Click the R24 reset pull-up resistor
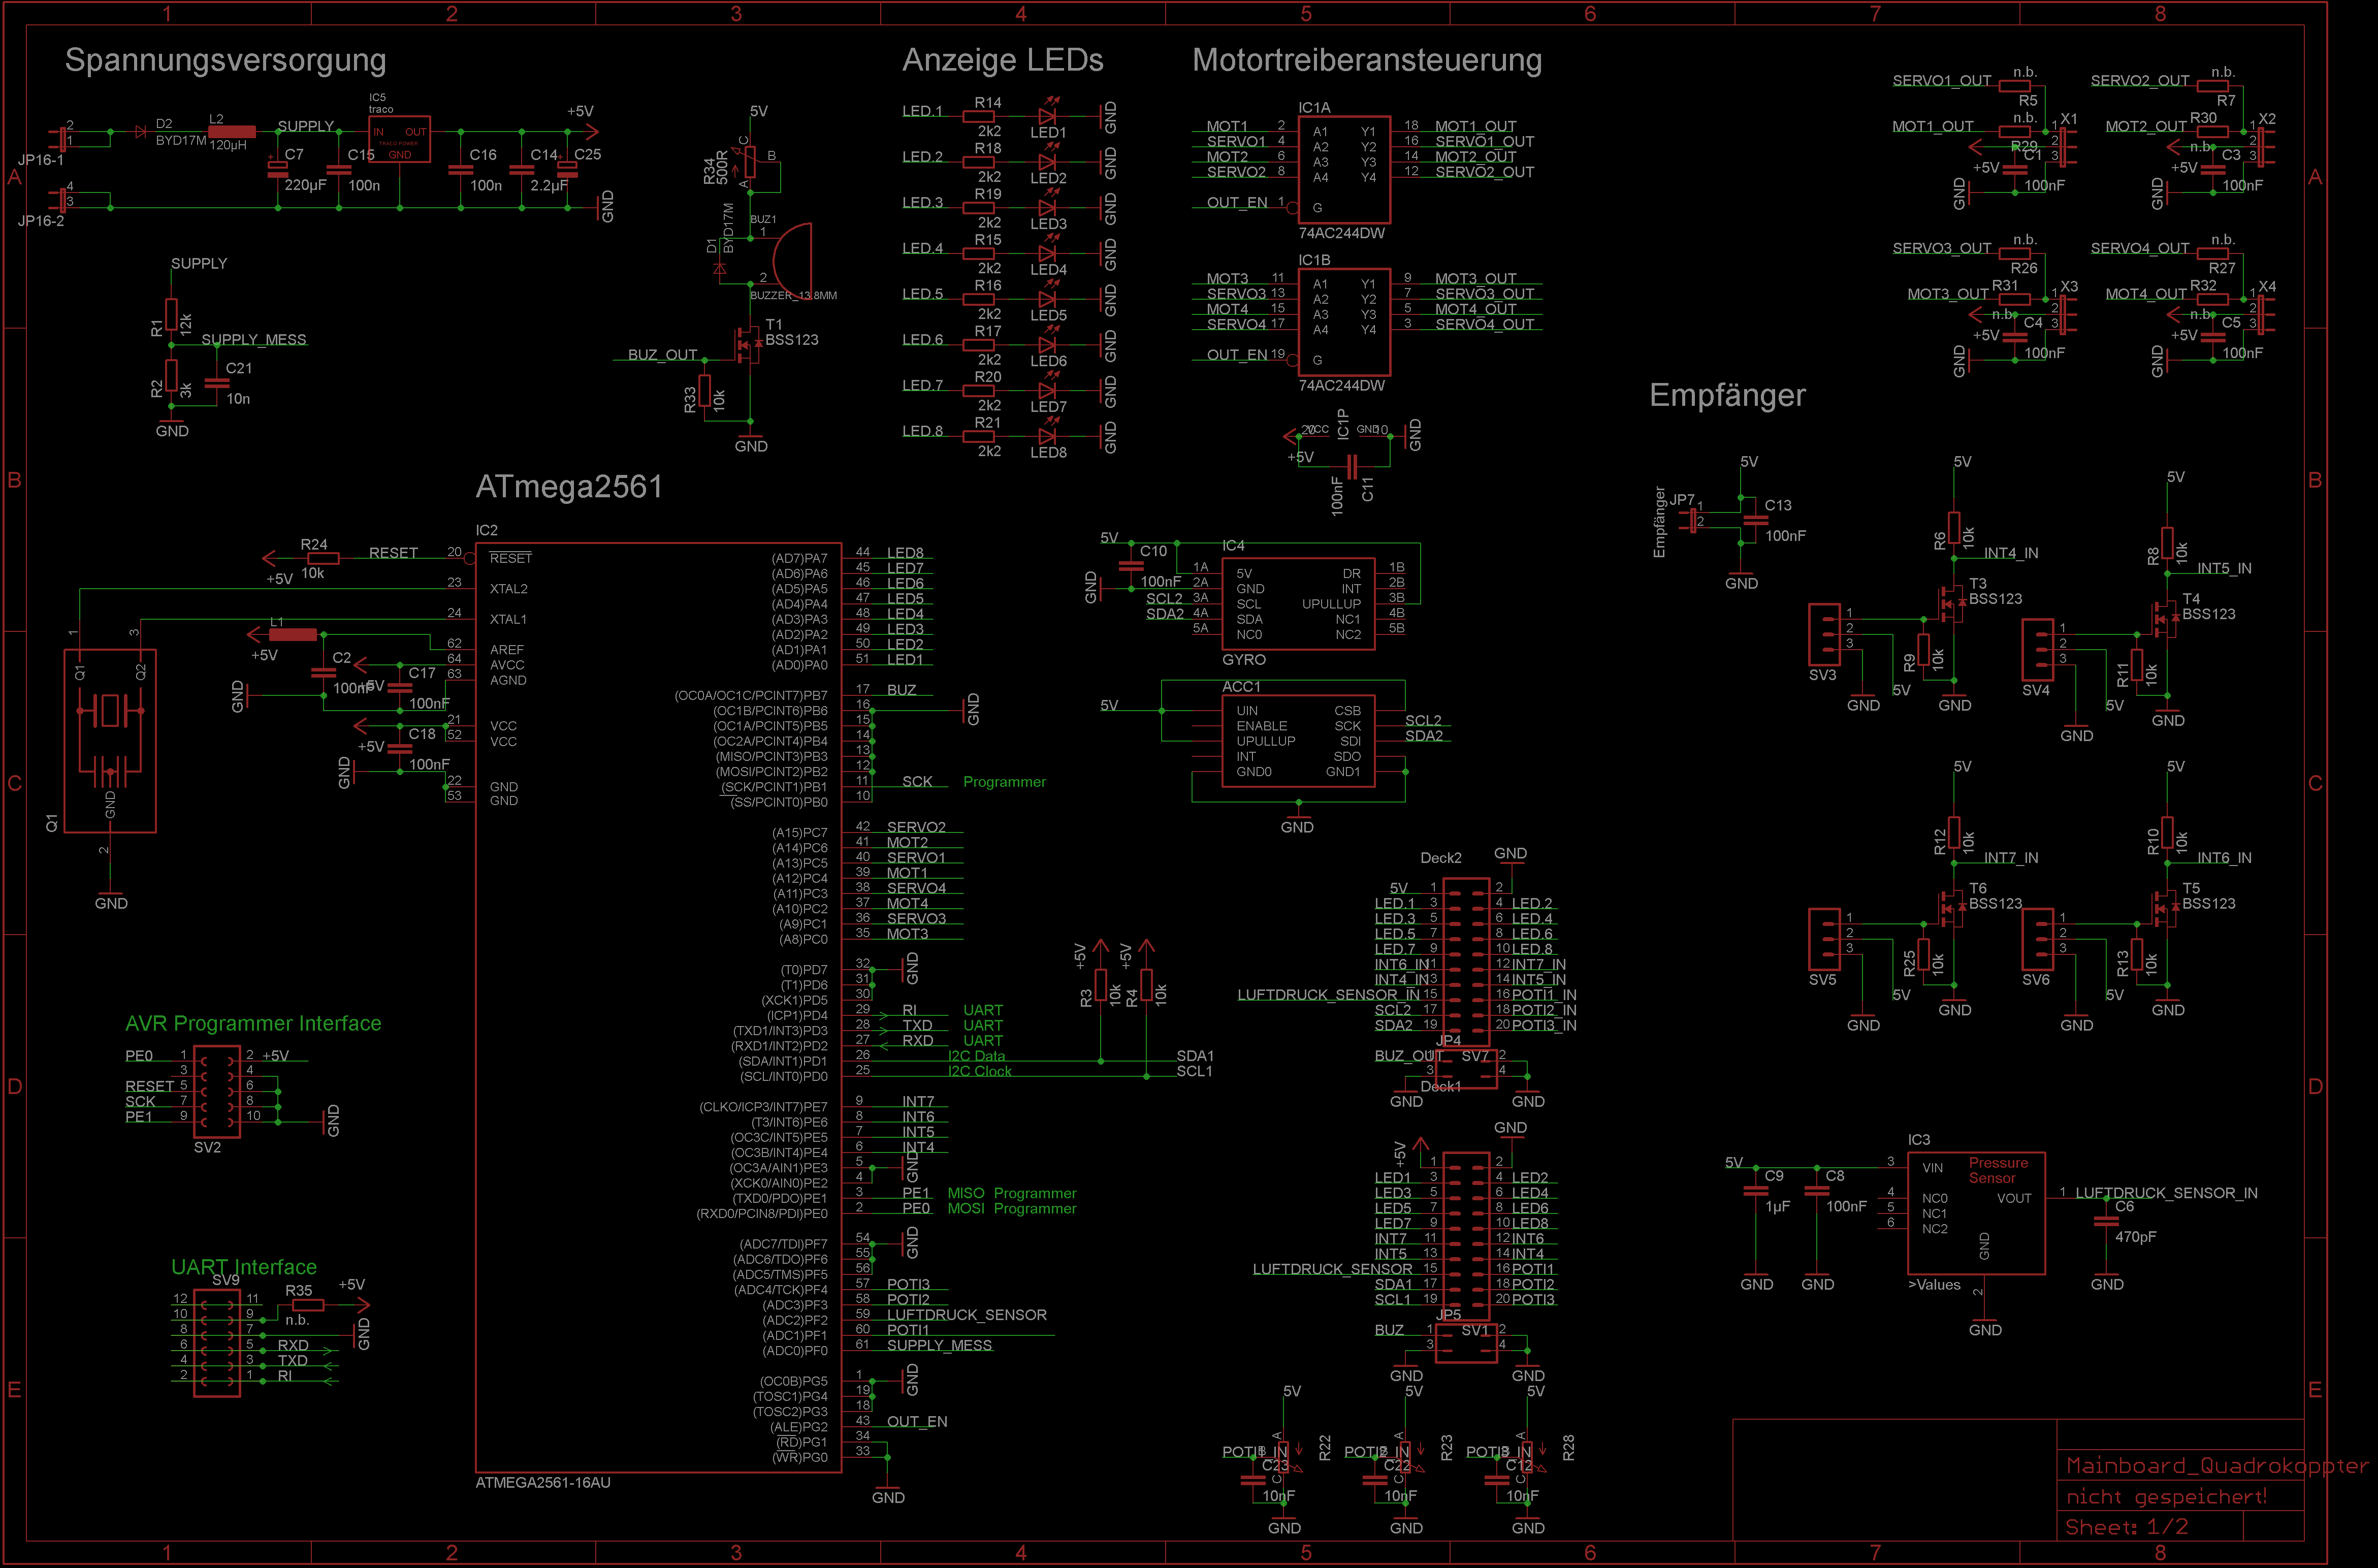Screen dimensions: 2378x1568 point(322,558)
